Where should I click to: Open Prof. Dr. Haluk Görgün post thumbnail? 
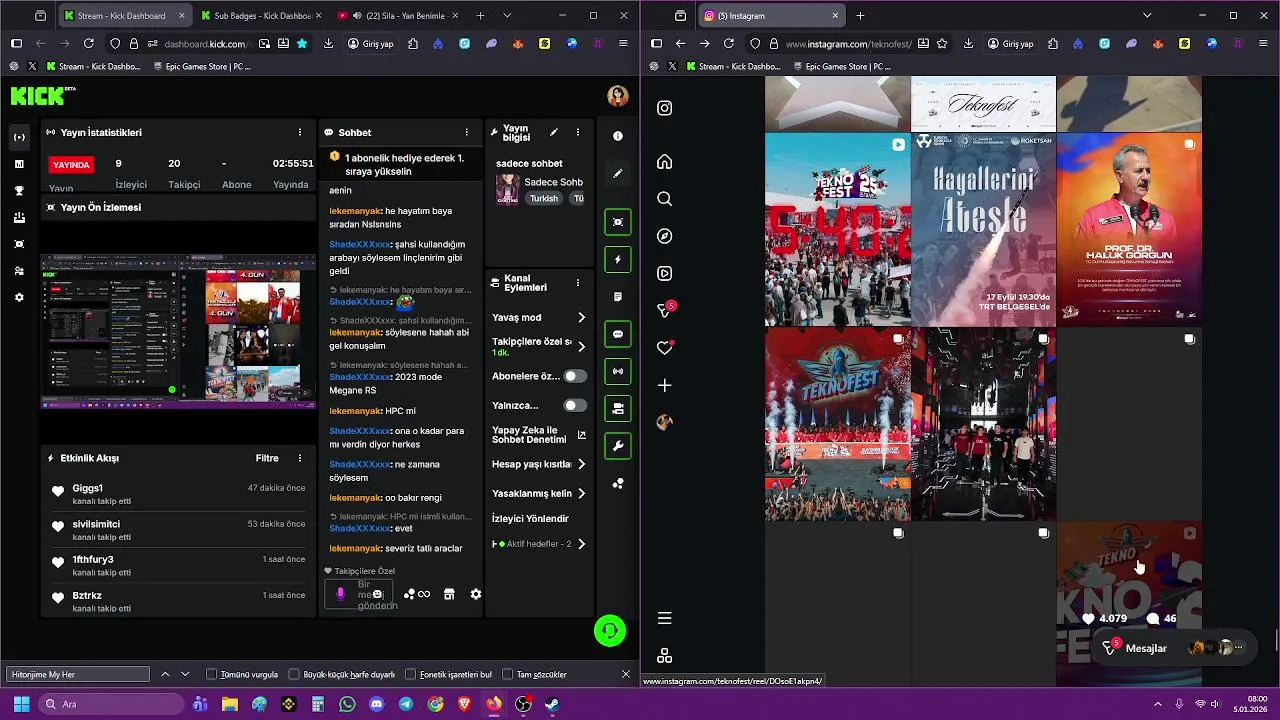(x=1129, y=230)
